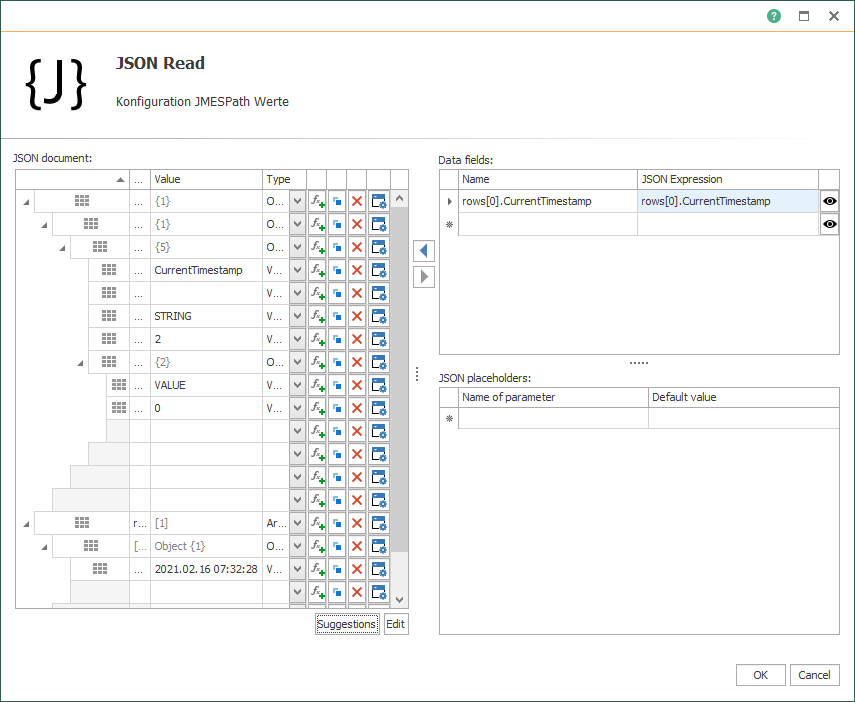Delete the 2021.02.16 timestamp row
The image size is (855, 702).
359,569
